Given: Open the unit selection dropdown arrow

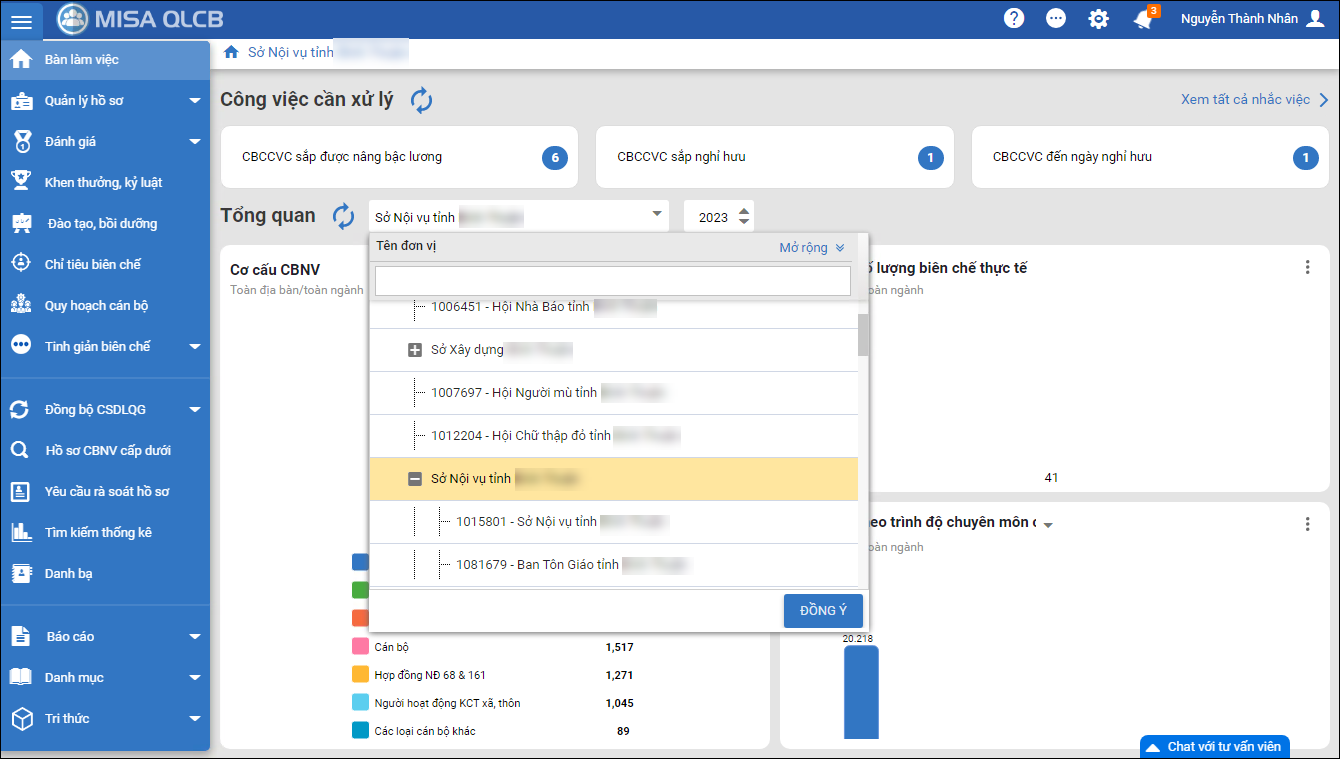Looking at the screenshot, I should [657, 214].
